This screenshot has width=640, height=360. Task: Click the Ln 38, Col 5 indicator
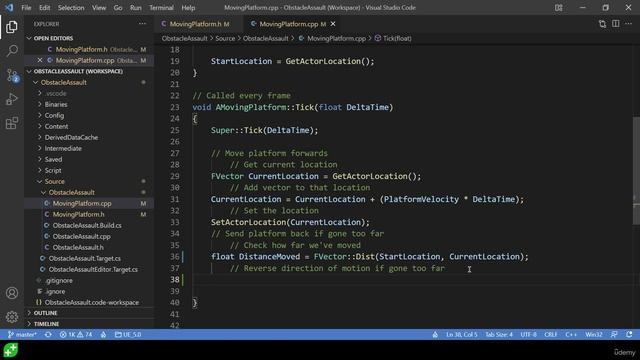tap(462, 335)
